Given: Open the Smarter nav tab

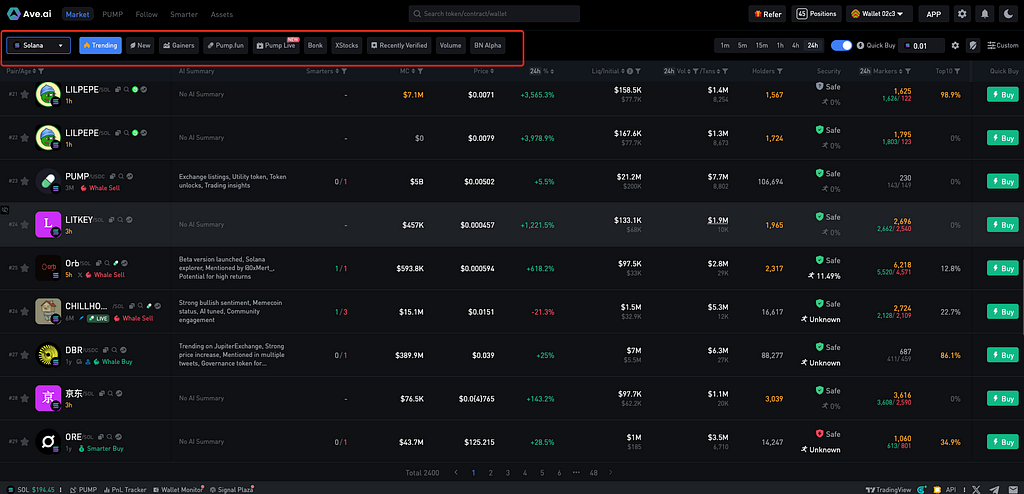Looking at the screenshot, I should [184, 14].
